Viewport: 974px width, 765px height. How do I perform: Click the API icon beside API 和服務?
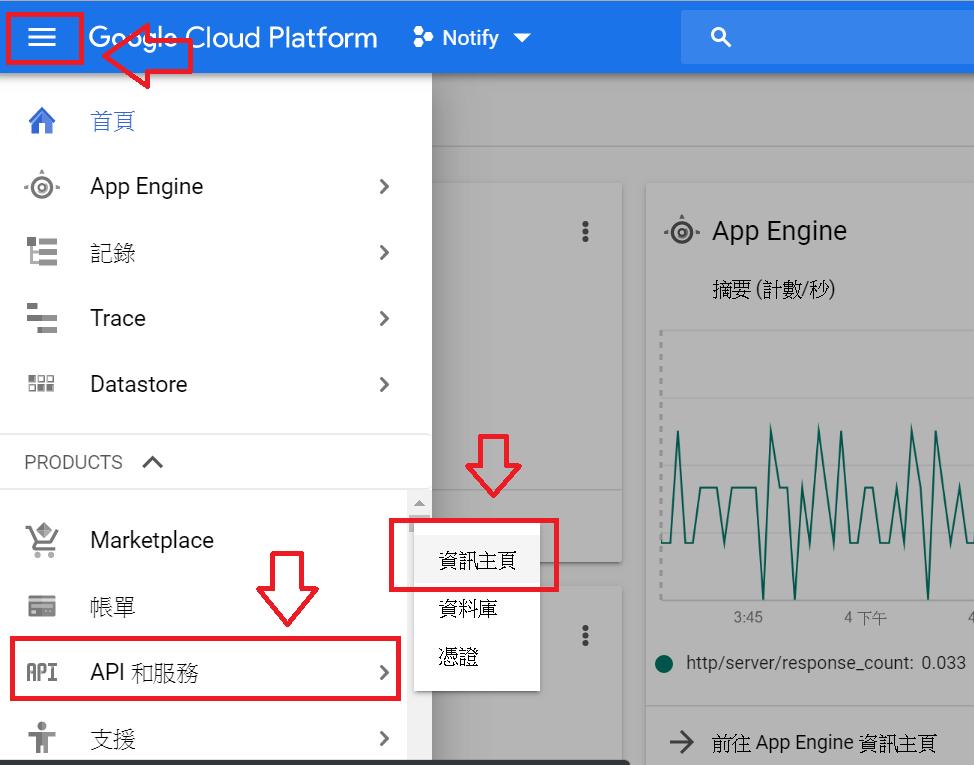point(42,672)
